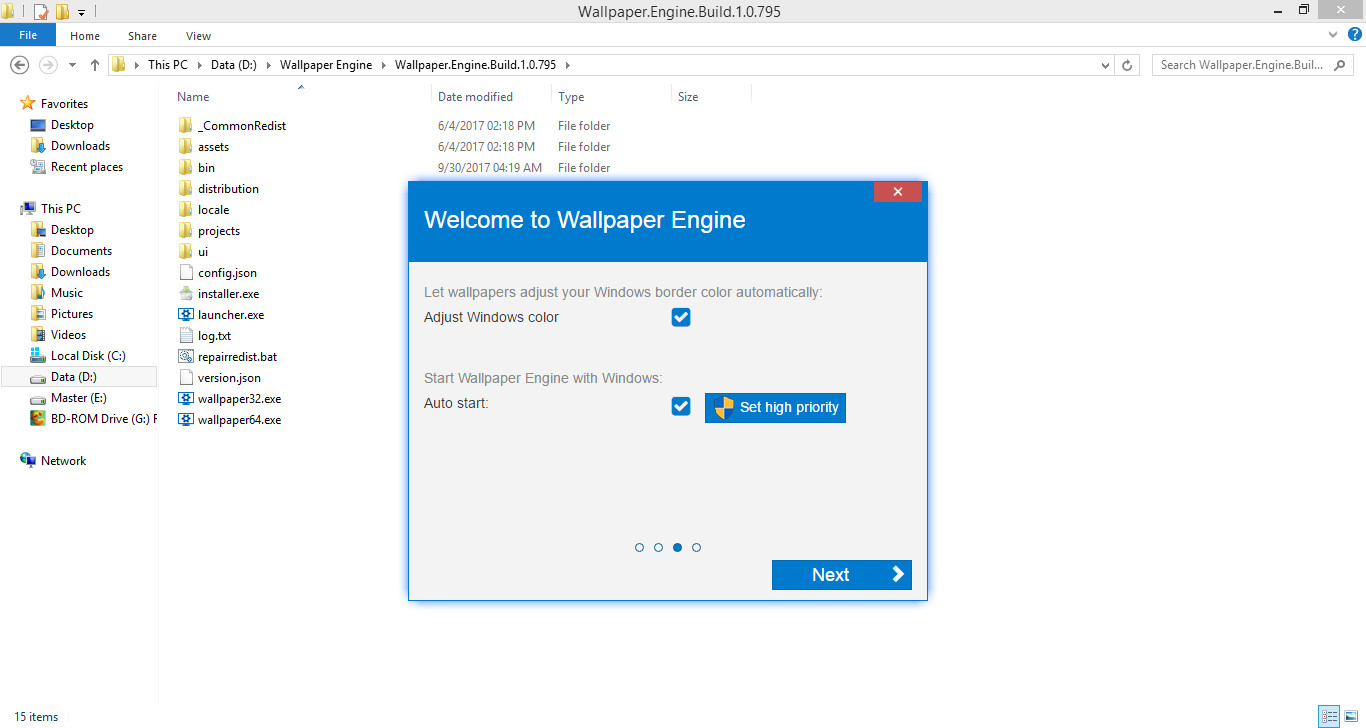Click the Next button in wizard
The width and height of the screenshot is (1366, 728).
(842, 575)
